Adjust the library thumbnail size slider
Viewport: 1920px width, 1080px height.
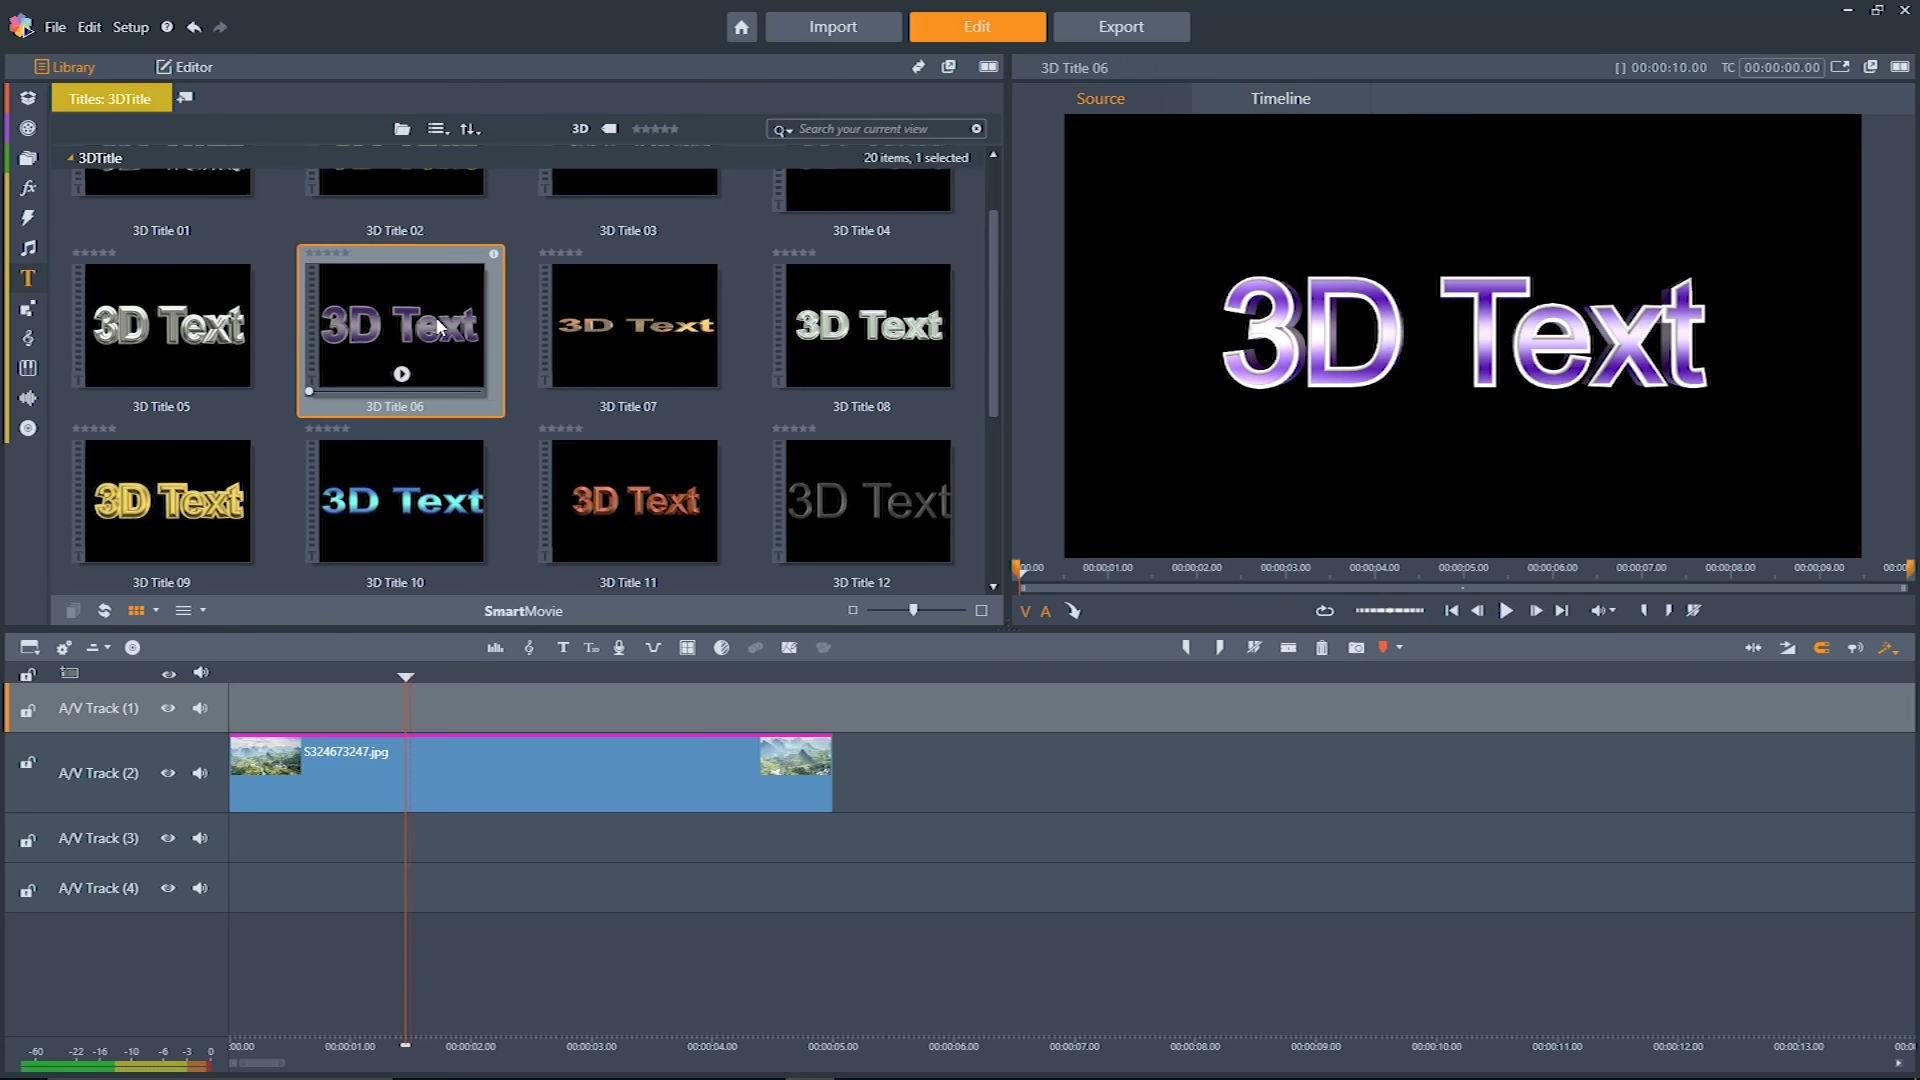click(x=913, y=610)
